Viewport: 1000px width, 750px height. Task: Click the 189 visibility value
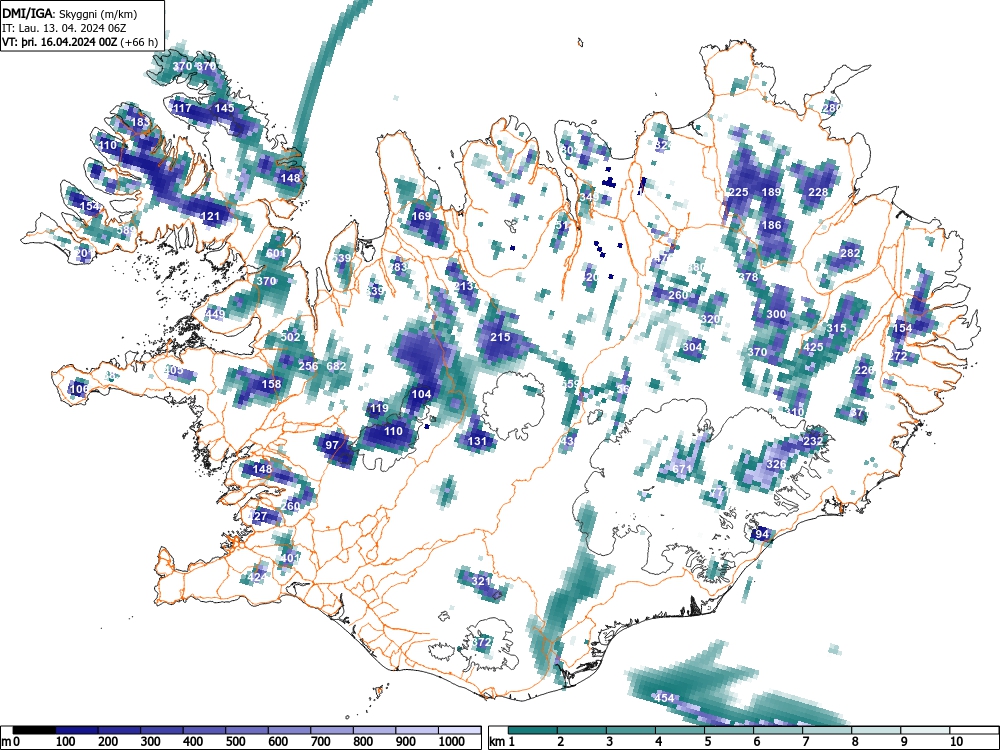(771, 192)
